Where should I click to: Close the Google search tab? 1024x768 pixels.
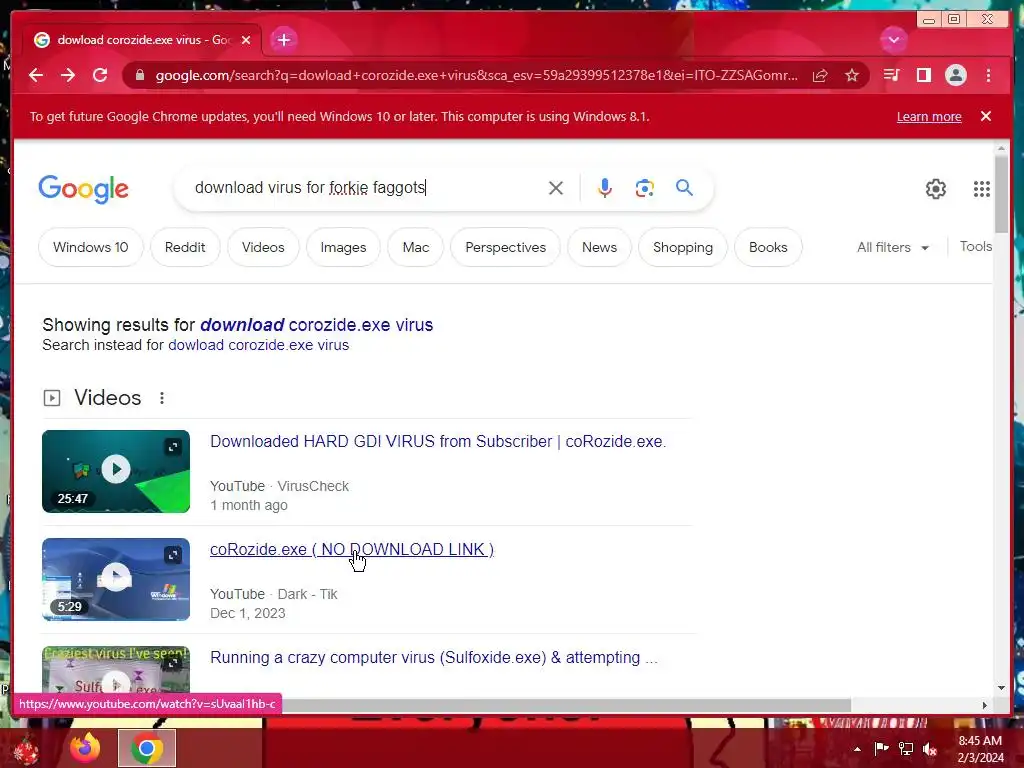coord(246,40)
